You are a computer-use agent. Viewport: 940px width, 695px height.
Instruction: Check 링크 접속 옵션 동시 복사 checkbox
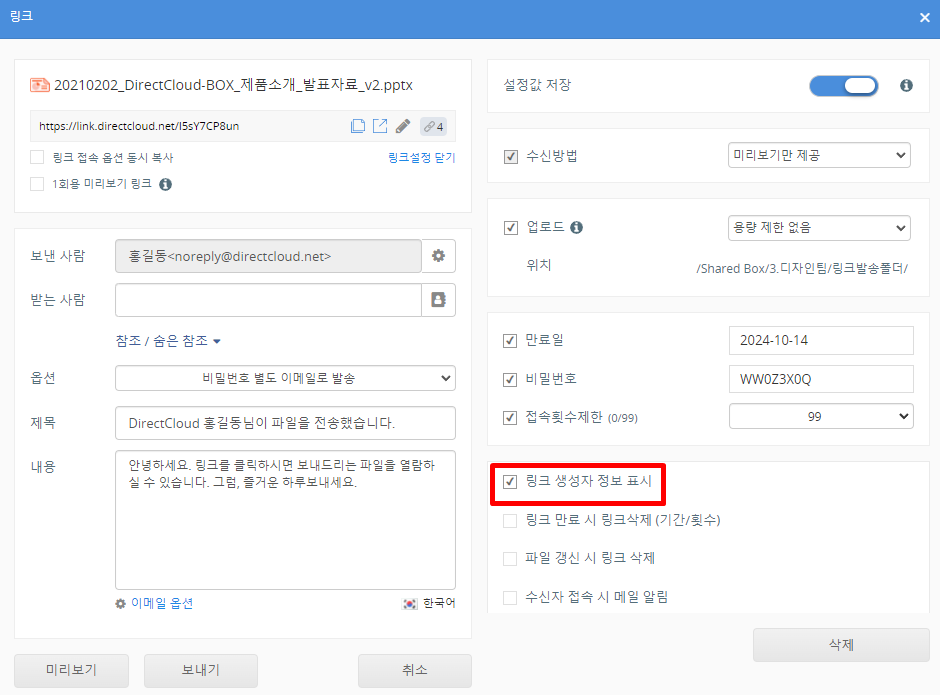37,157
